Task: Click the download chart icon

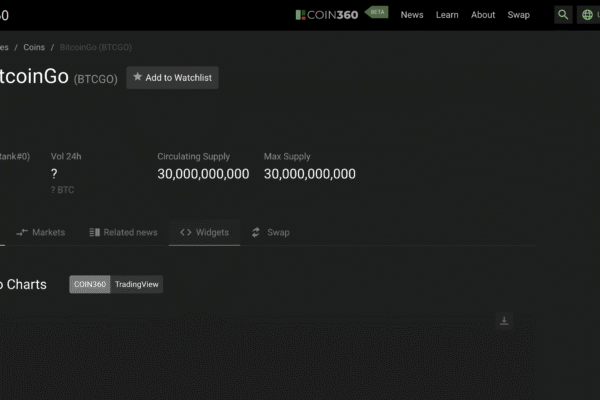Action: pyautogui.click(x=504, y=321)
